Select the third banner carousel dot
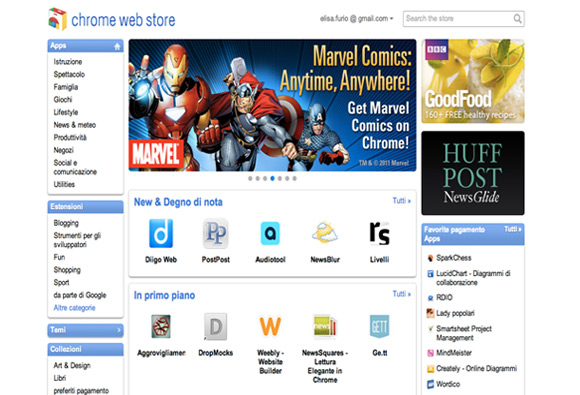The width and height of the screenshot is (580, 395). [x=265, y=179]
